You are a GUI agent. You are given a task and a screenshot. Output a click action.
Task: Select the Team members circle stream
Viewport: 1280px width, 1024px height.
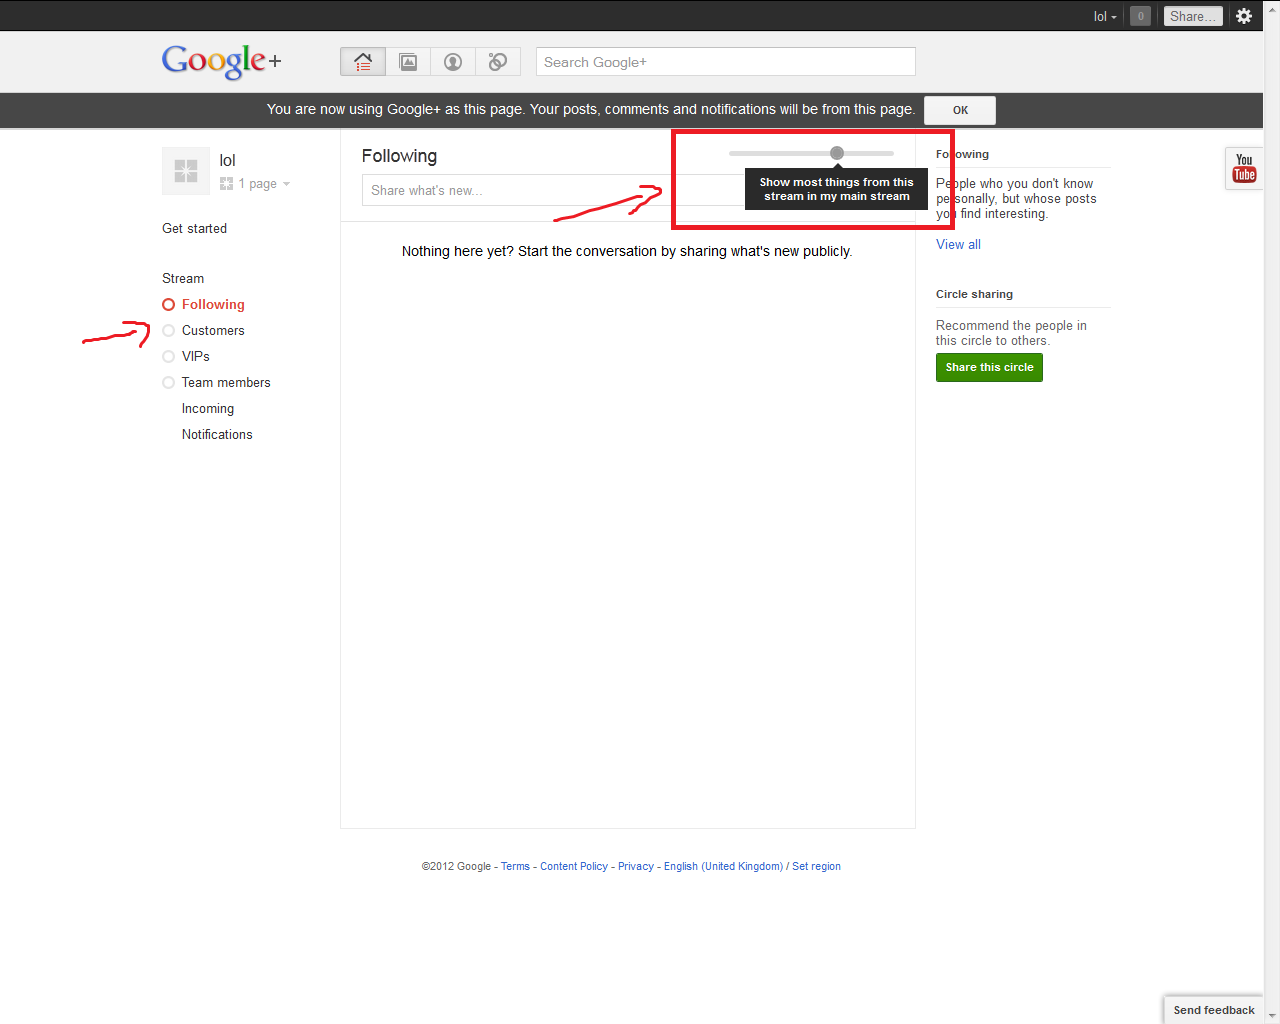click(226, 382)
